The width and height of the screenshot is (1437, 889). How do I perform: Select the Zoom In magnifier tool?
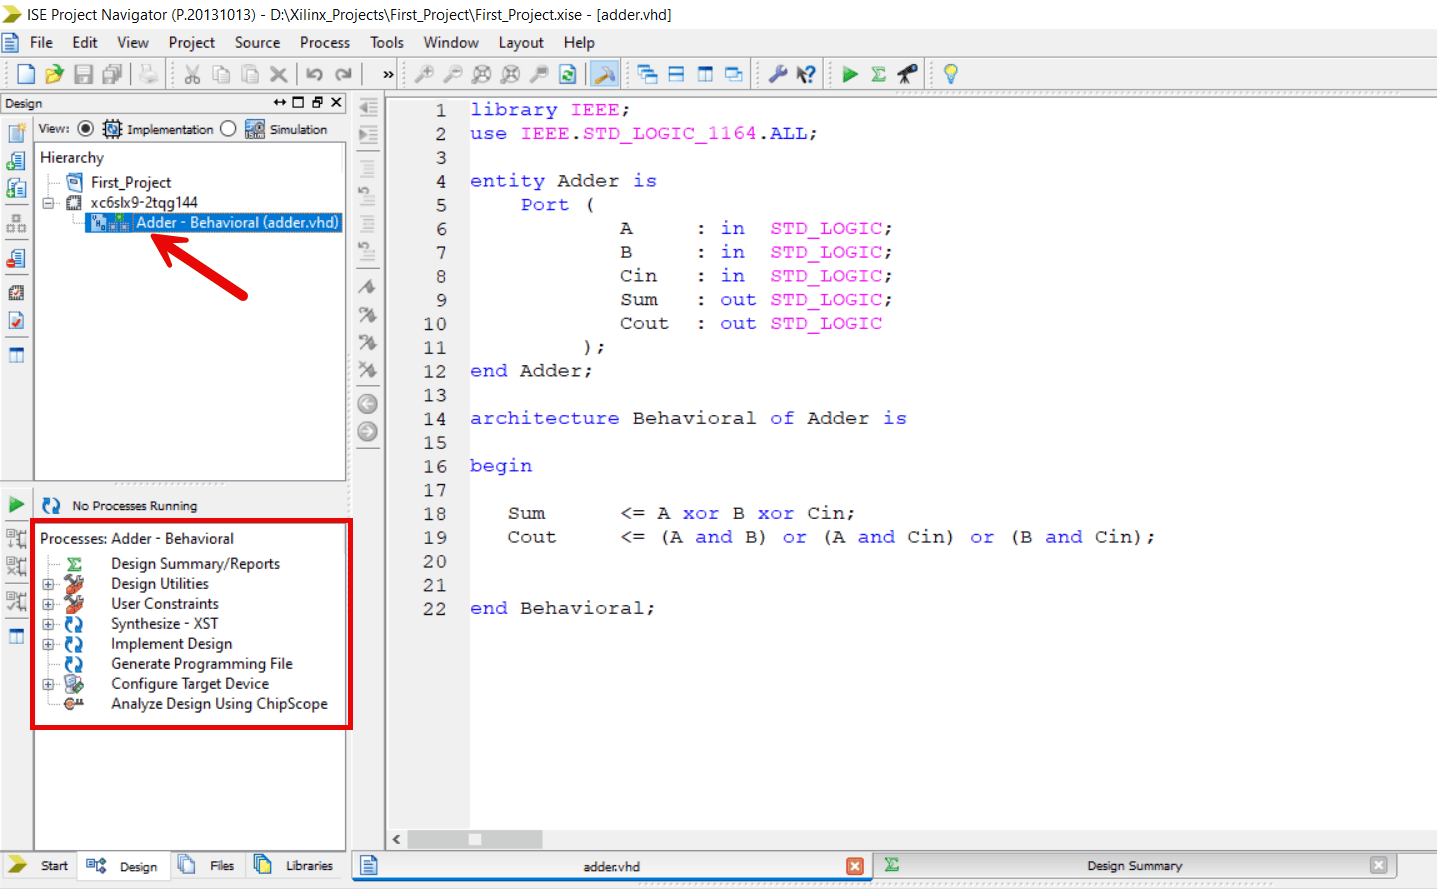pyautogui.click(x=425, y=73)
